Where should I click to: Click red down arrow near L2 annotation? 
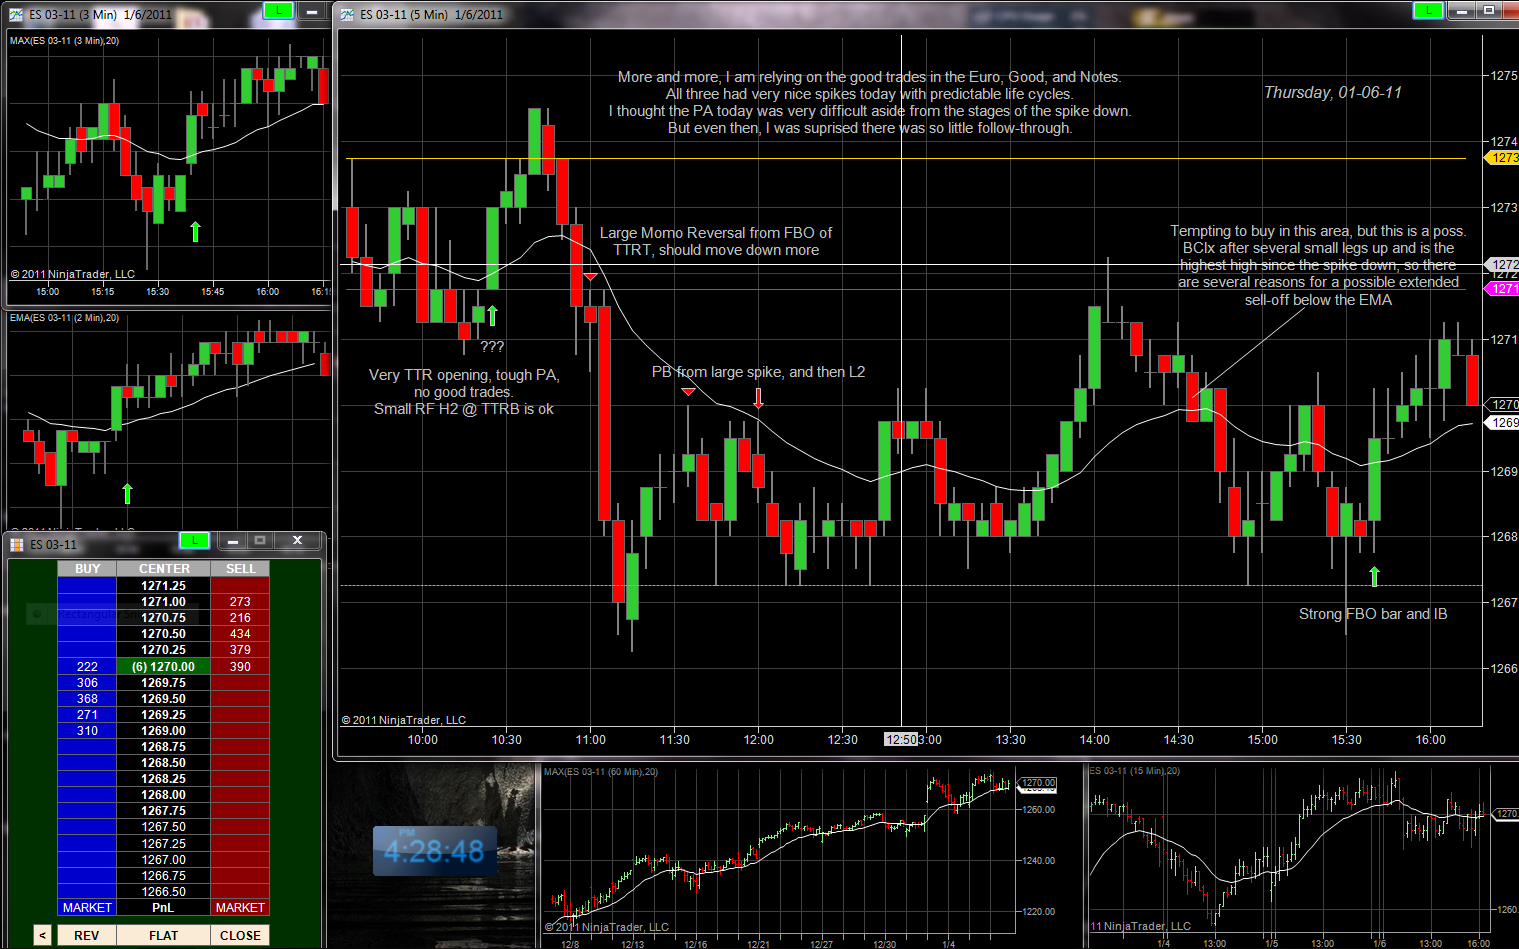pos(758,398)
